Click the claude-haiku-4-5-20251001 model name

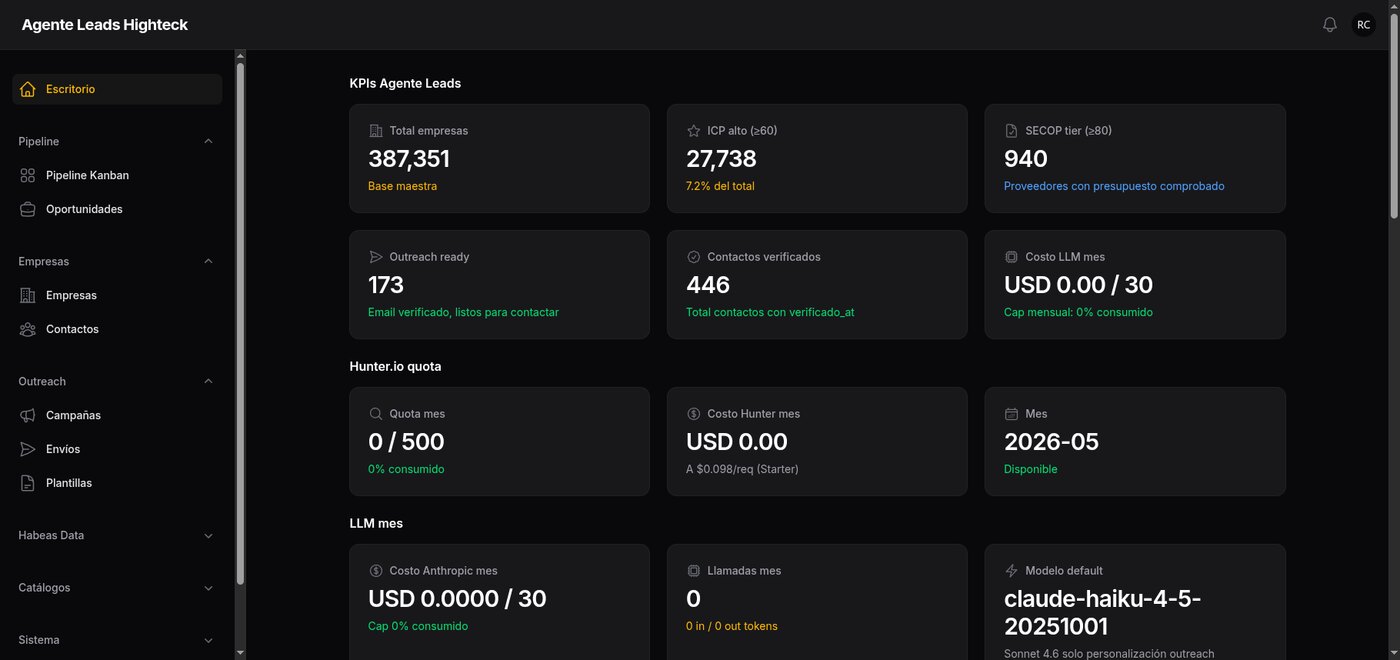coord(1103,612)
